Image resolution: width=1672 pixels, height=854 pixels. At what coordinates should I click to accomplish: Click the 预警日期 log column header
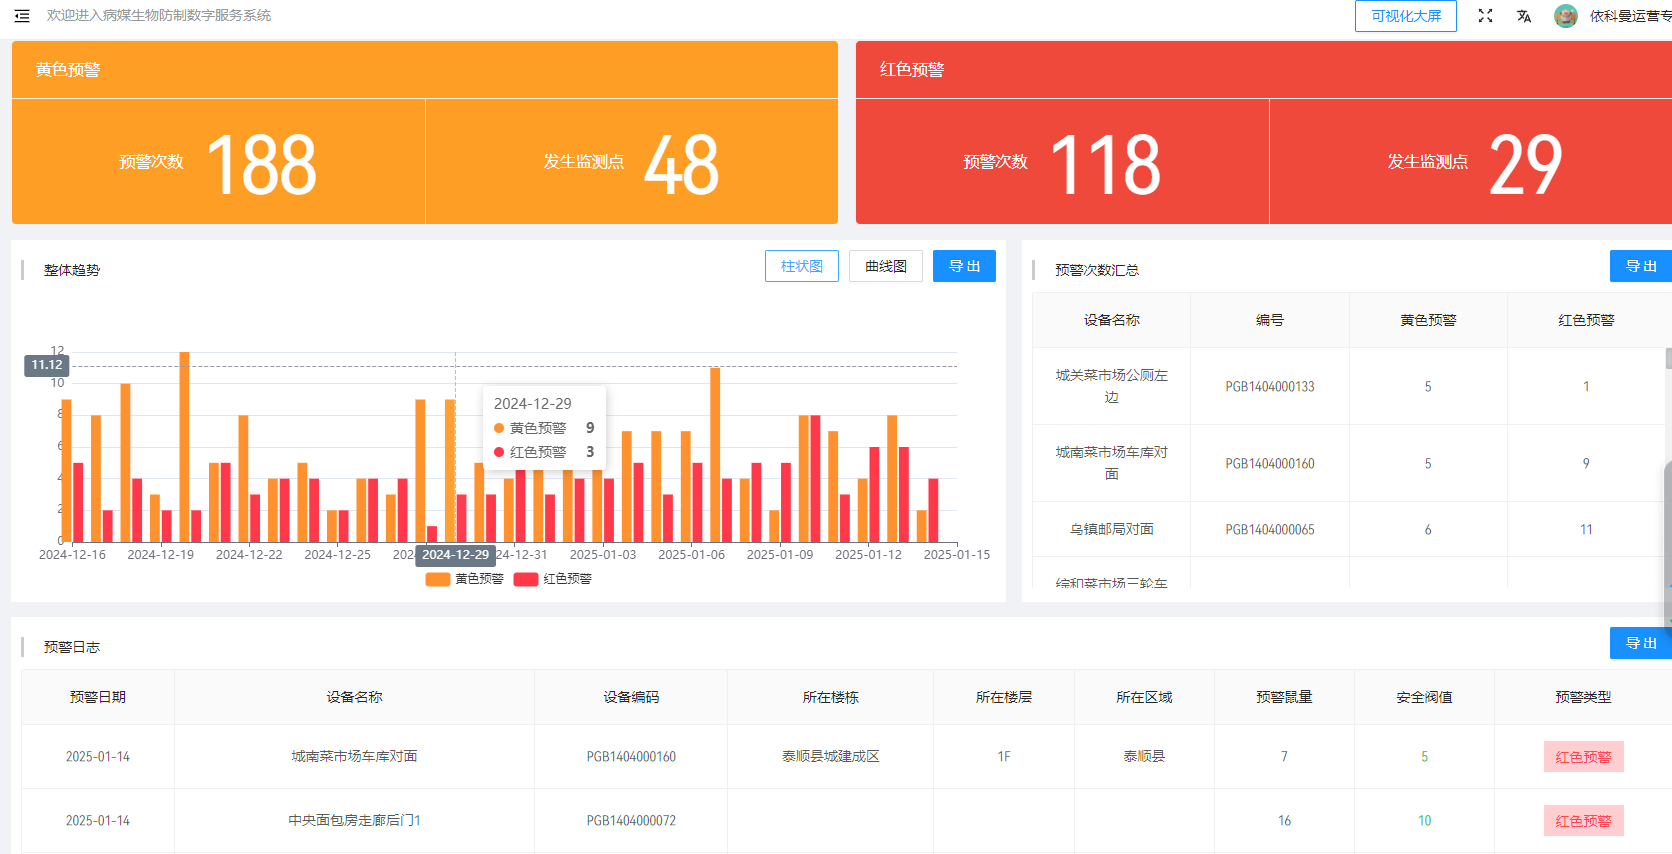click(x=98, y=697)
